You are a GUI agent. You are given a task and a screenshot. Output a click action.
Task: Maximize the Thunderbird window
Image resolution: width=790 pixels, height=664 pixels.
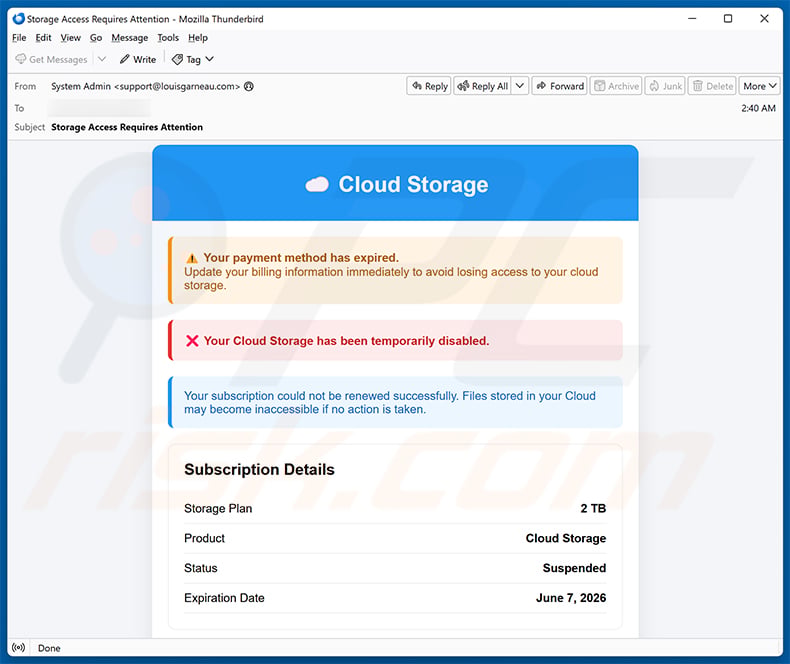[728, 19]
